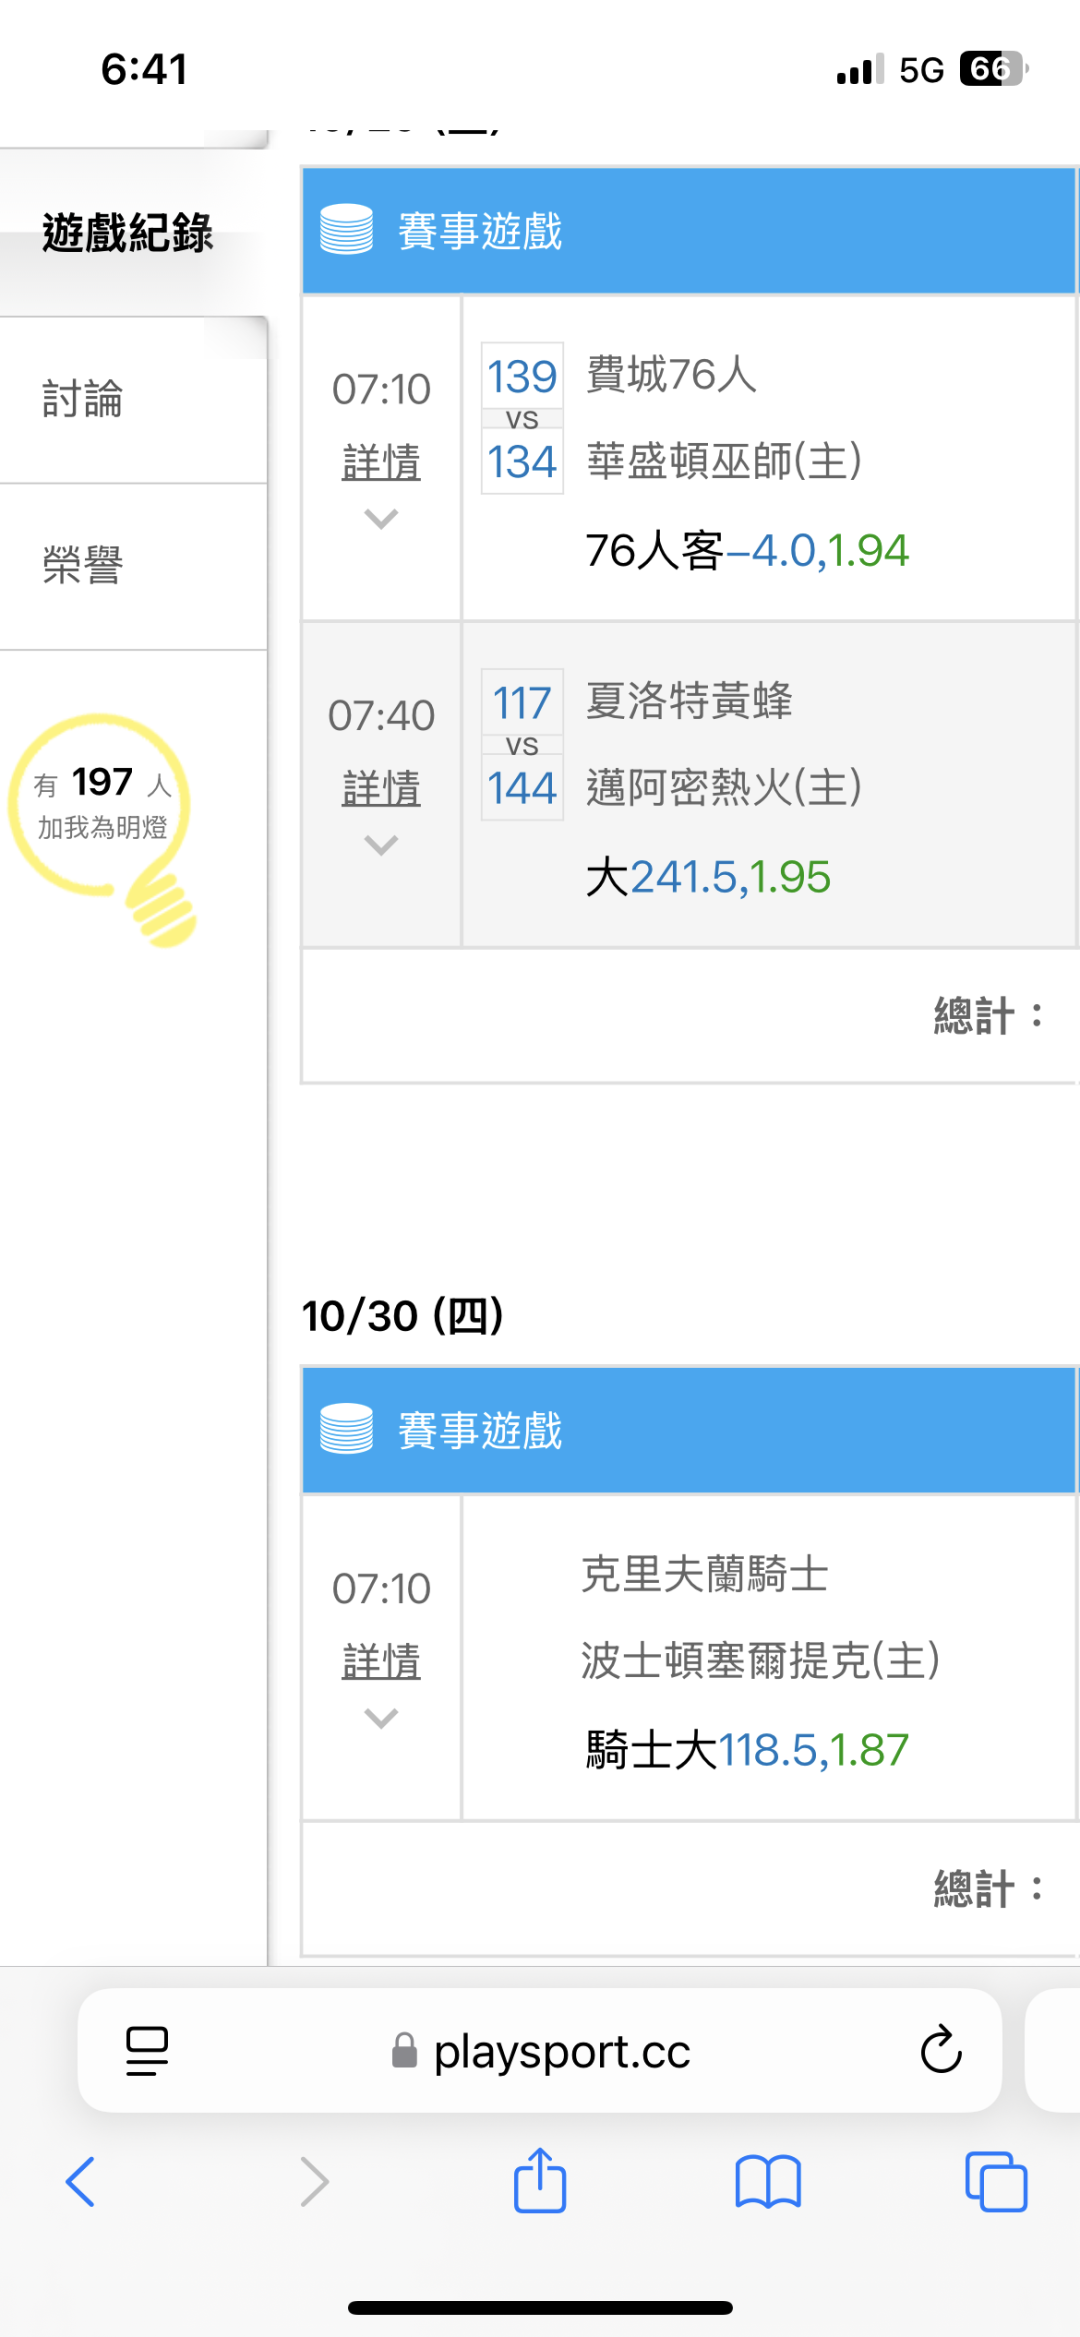Tap the Safari back arrow
This screenshot has height=2337, width=1080.
tap(80, 2181)
